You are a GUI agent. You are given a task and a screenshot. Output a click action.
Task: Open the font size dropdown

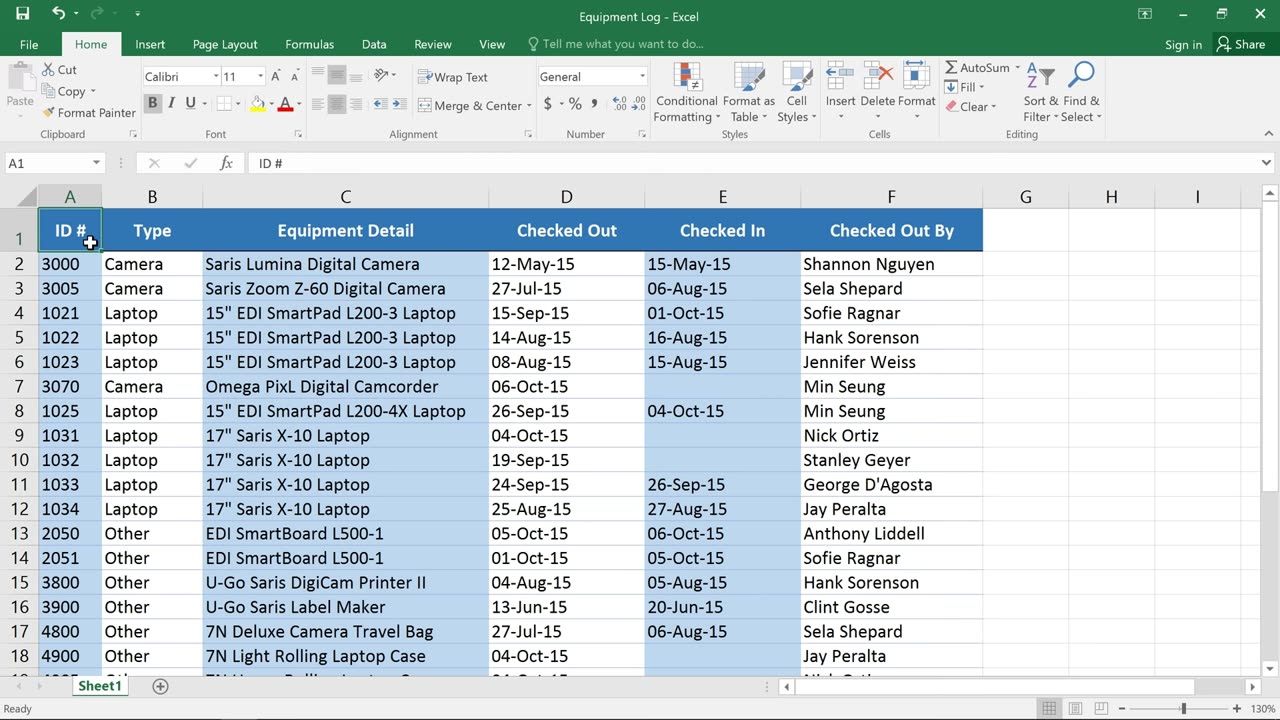click(x=261, y=77)
